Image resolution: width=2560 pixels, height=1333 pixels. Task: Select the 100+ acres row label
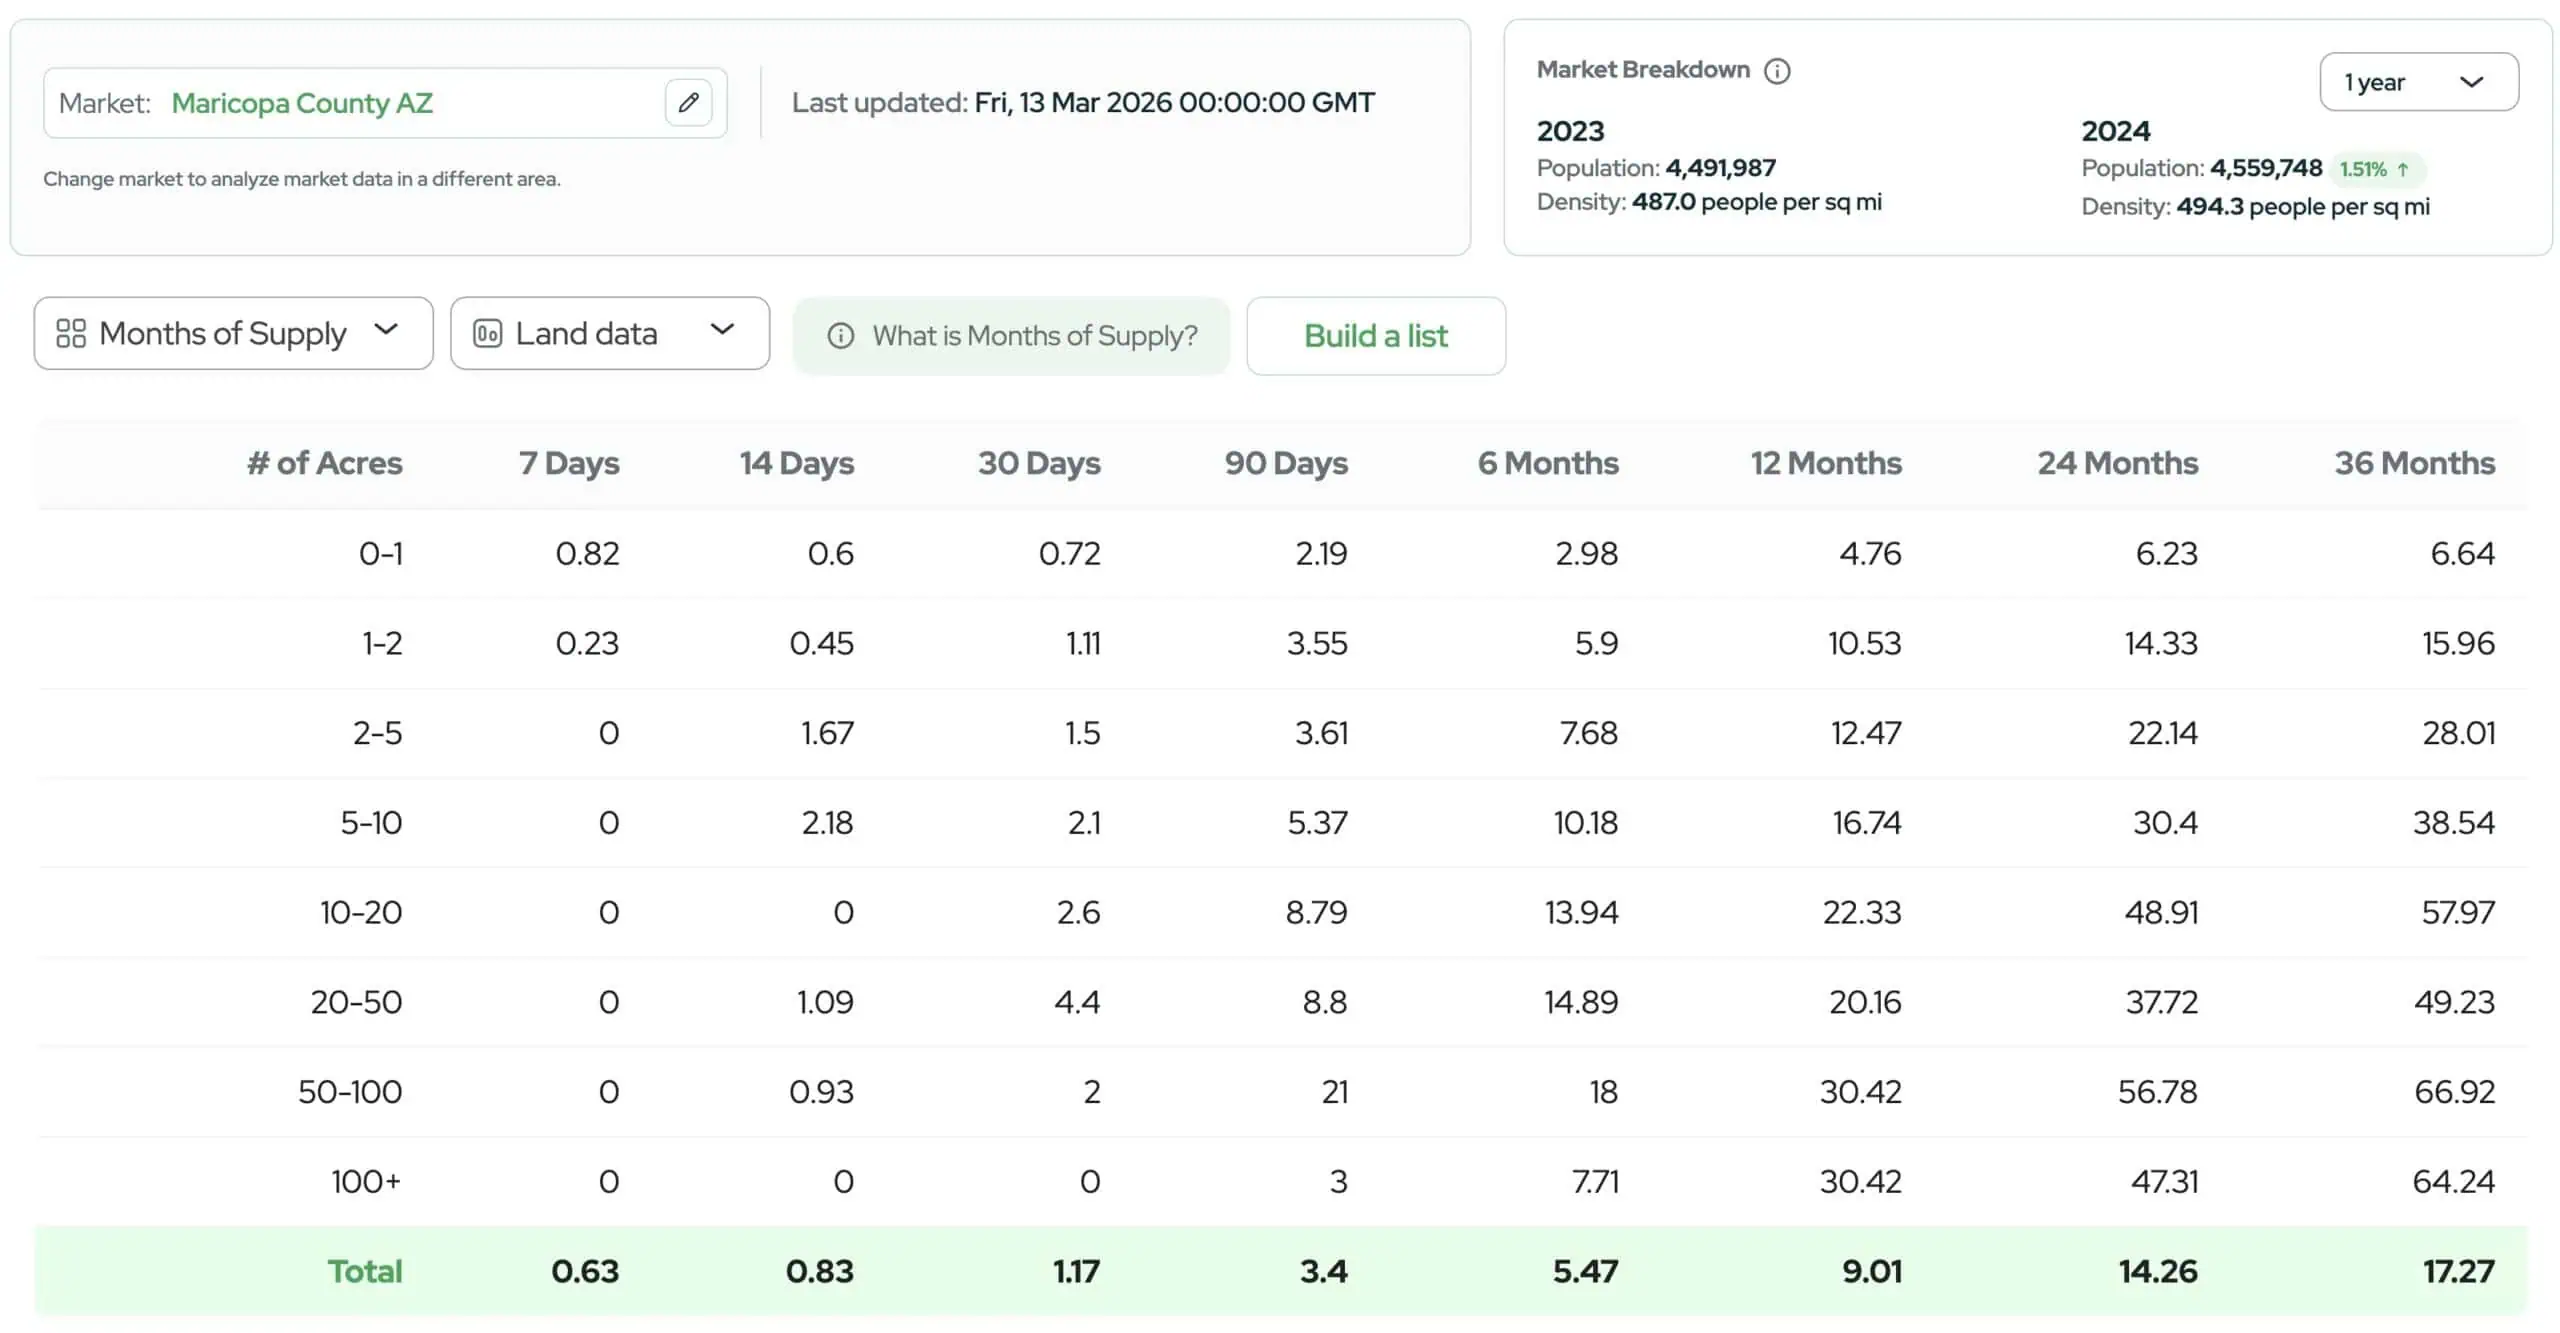pyautogui.click(x=365, y=1181)
